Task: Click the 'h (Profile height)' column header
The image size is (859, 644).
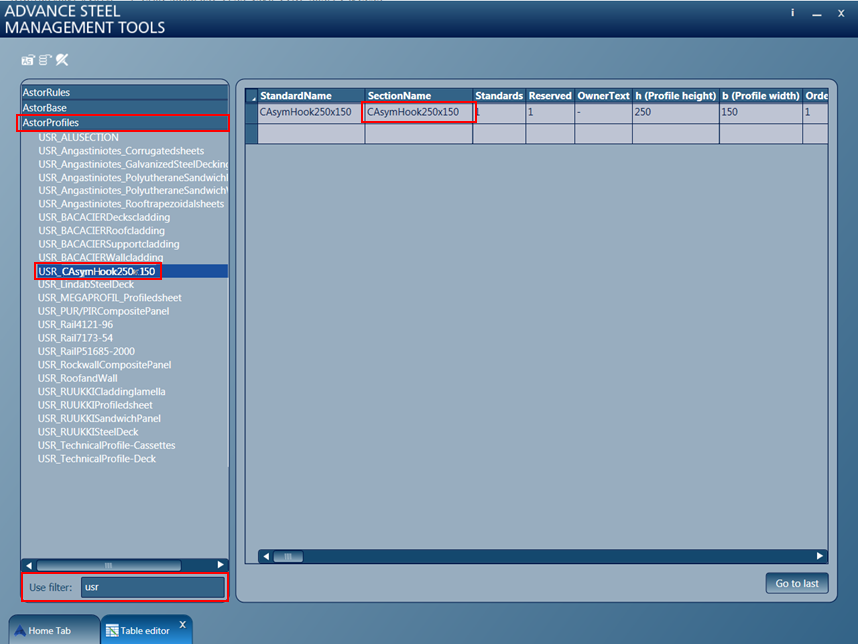Action: (x=675, y=95)
